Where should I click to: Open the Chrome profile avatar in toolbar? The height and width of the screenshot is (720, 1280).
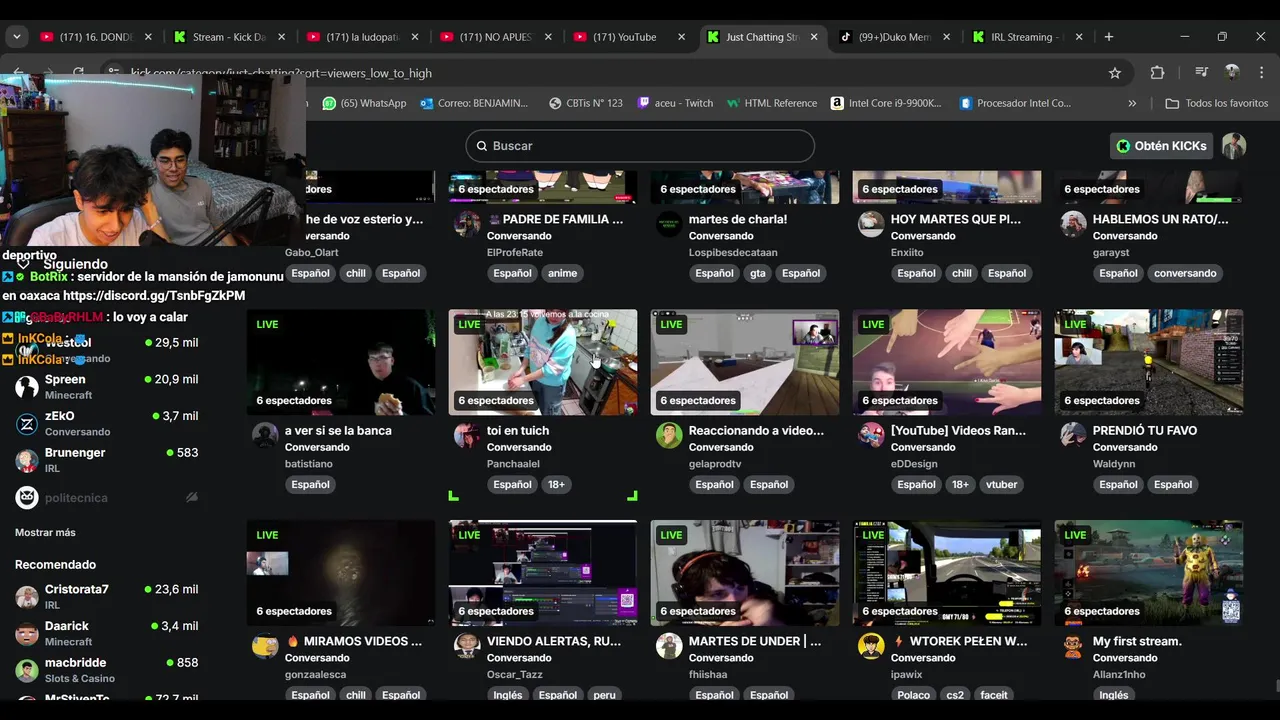point(1232,73)
